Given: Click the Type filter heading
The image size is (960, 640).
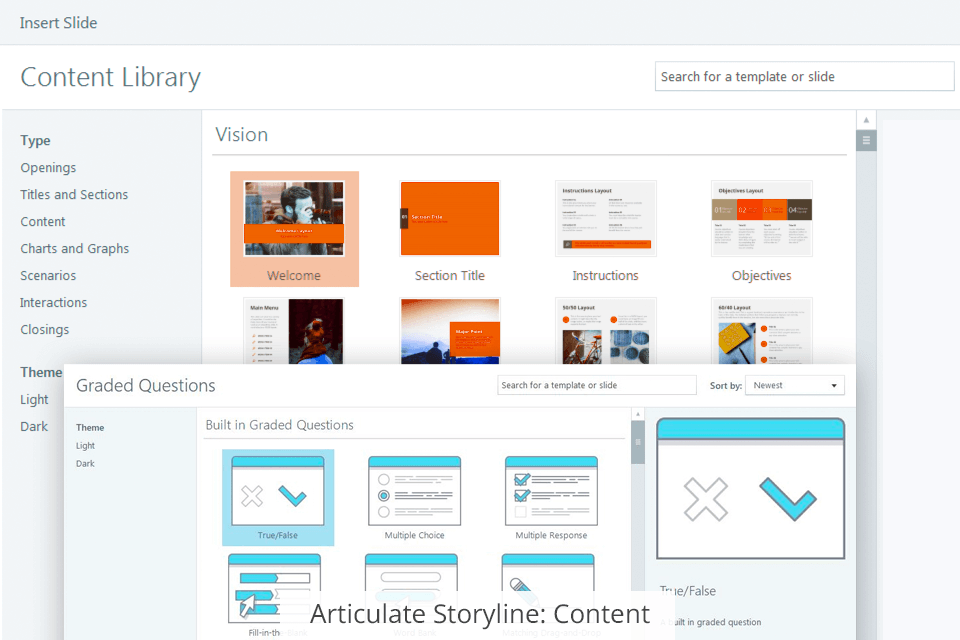Looking at the screenshot, I should (x=36, y=140).
